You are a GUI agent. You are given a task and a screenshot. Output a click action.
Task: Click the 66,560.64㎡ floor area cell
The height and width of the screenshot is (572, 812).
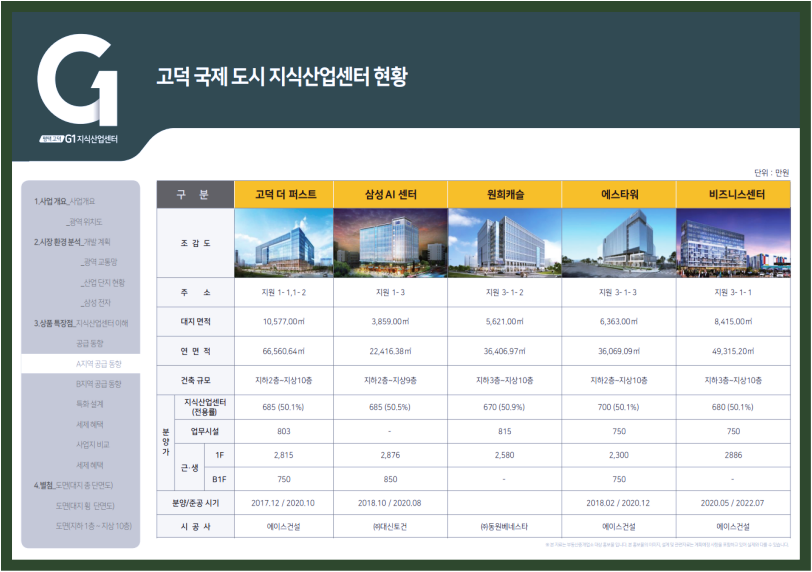pos(284,351)
